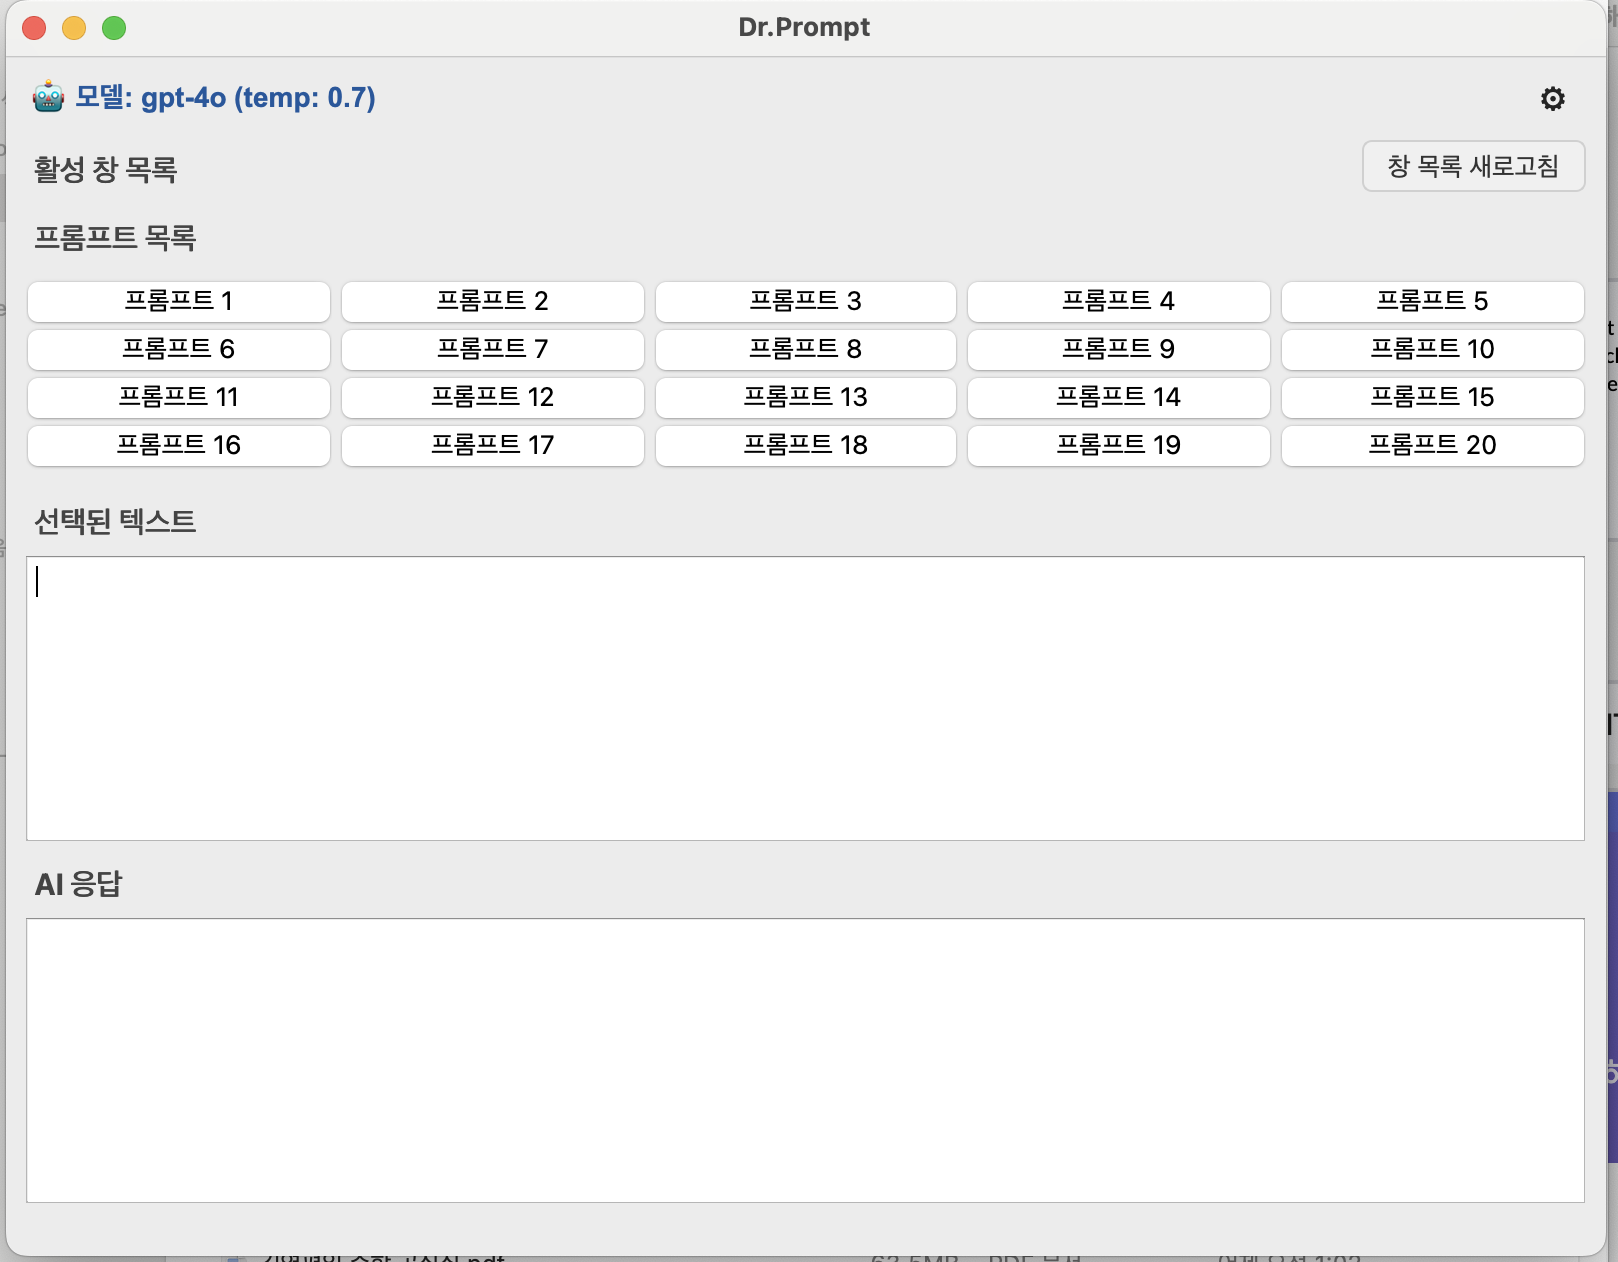The width and height of the screenshot is (1618, 1262).
Task: Activate 프롬프트 13
Action: tap(805, 397)
